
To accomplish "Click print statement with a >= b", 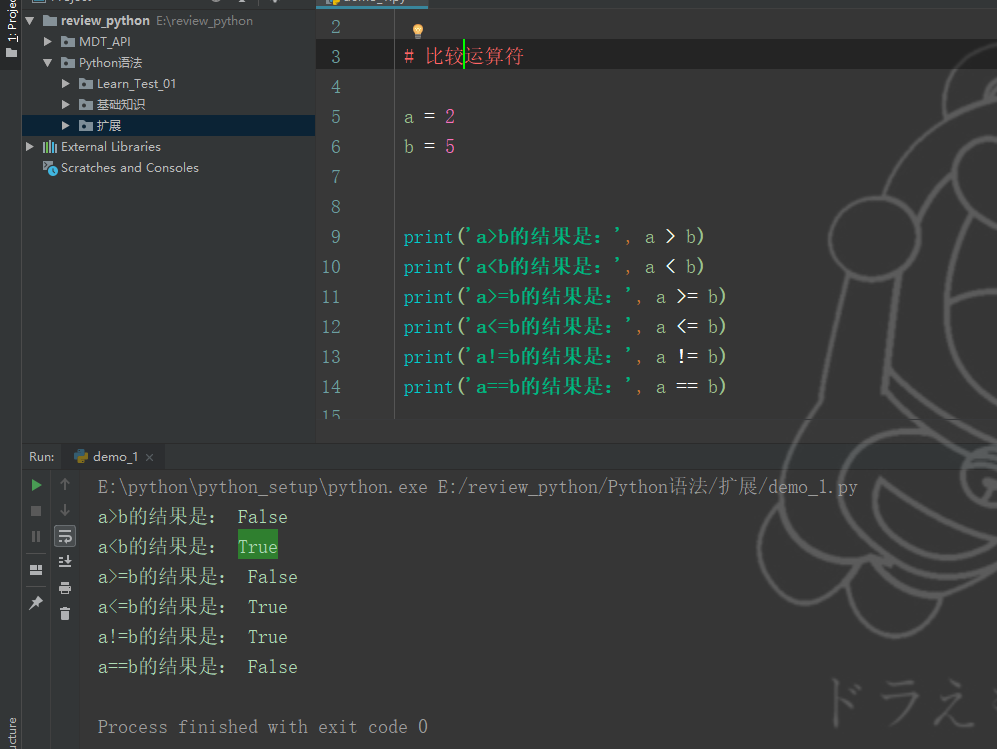I will (565, 297).
